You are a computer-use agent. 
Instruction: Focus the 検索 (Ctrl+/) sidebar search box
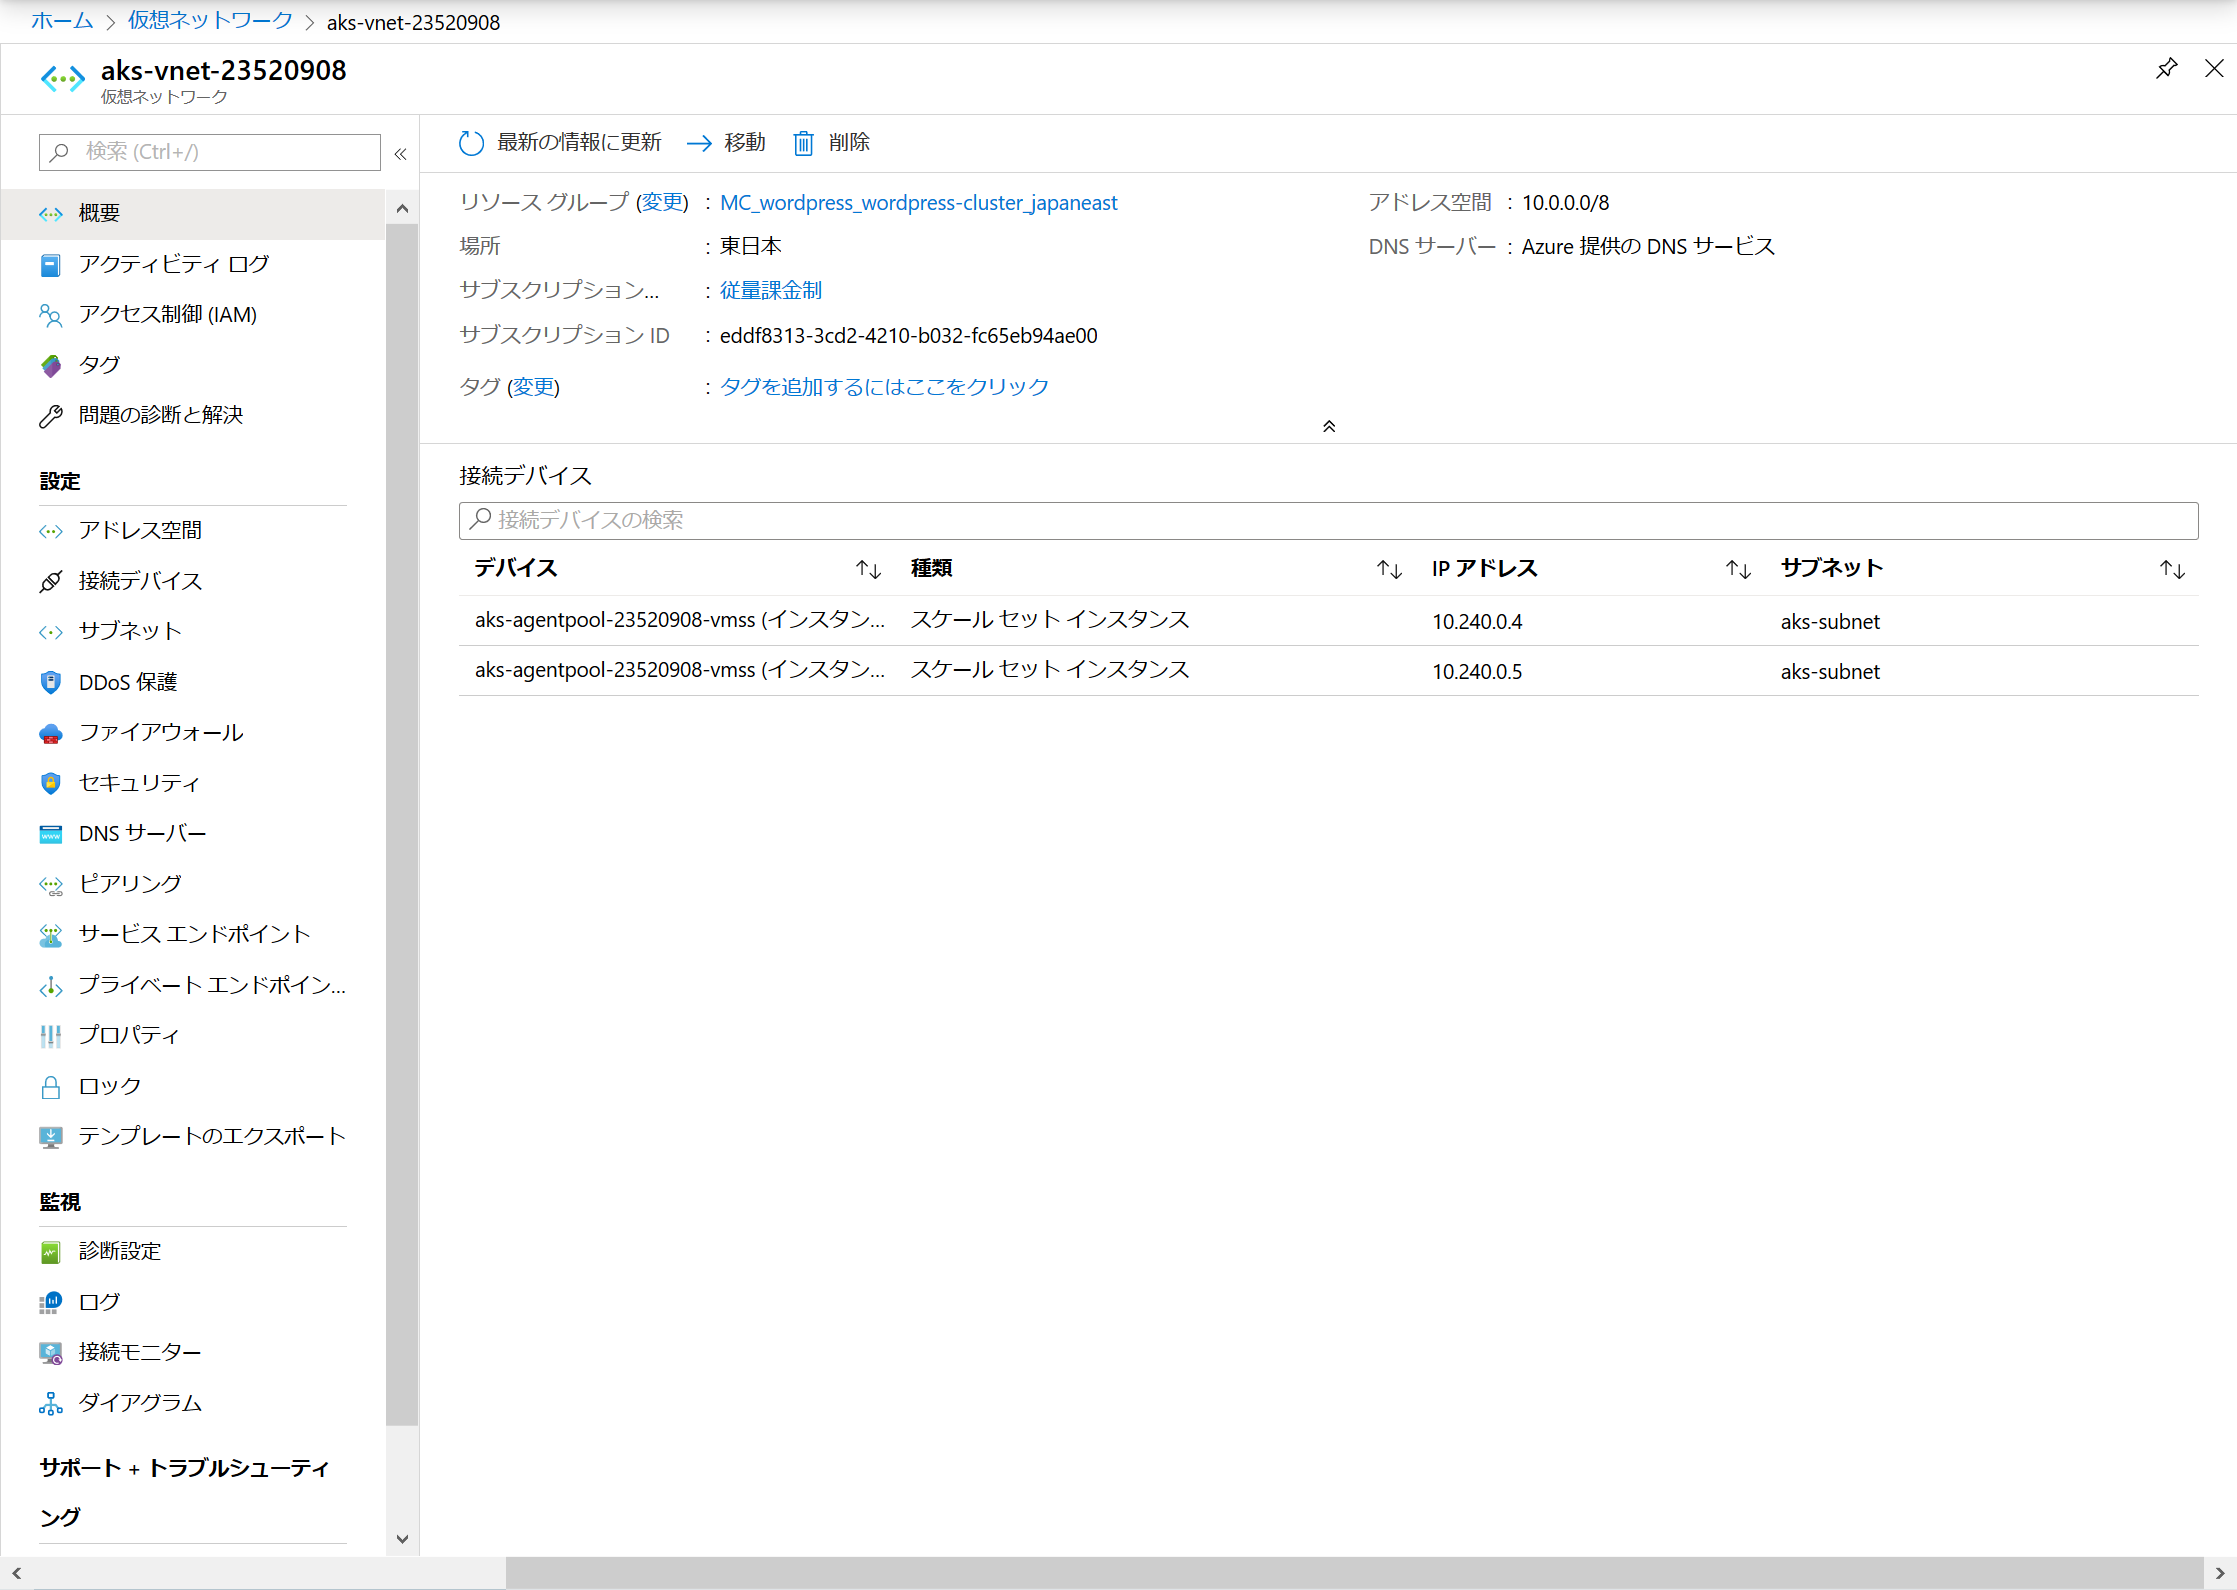pyautogui.click(x=210, y=152)
